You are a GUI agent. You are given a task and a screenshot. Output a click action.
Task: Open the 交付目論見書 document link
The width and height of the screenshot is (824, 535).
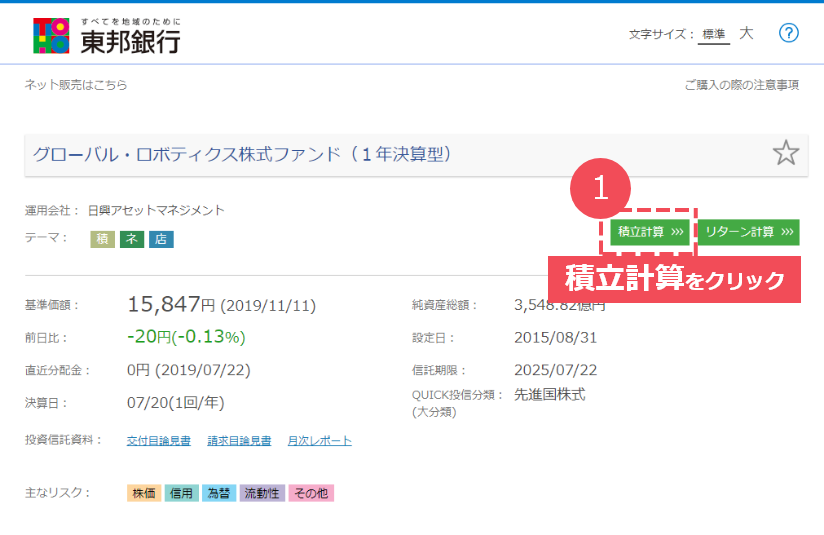pyautogui.click(x=159, y=440)
